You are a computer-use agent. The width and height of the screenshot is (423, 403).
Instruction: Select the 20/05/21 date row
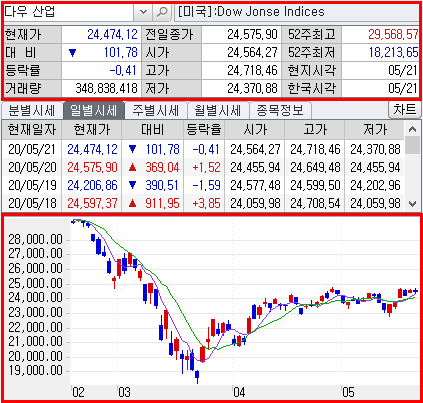pyautogui.click(x=203, y=149)
